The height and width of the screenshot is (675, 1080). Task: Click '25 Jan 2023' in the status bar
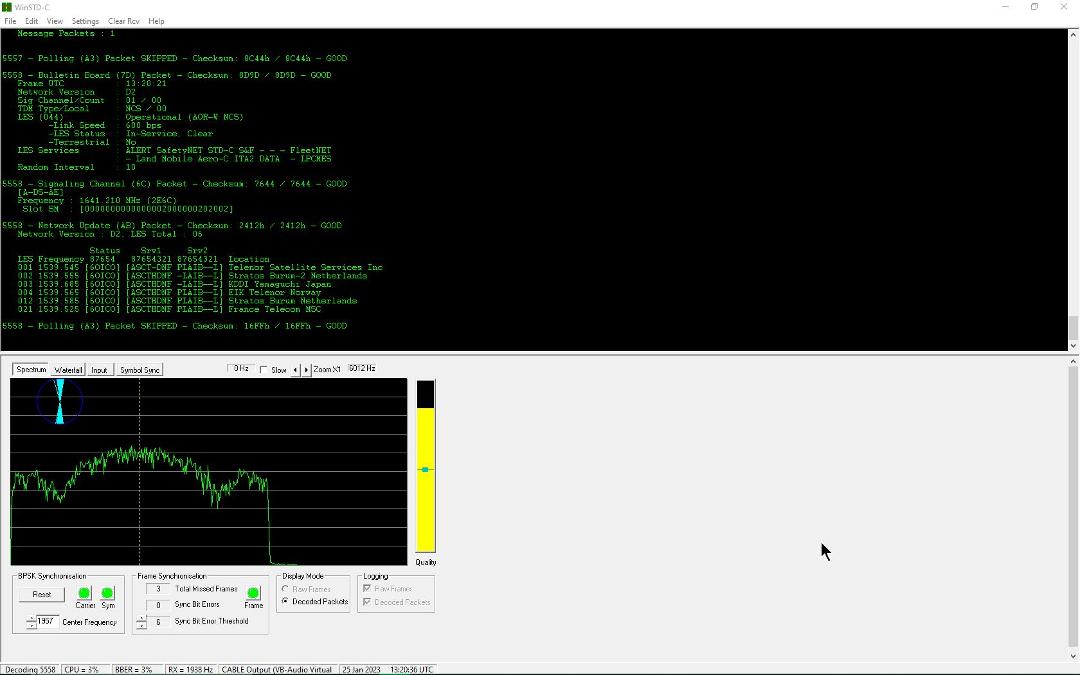pos(362,669)
